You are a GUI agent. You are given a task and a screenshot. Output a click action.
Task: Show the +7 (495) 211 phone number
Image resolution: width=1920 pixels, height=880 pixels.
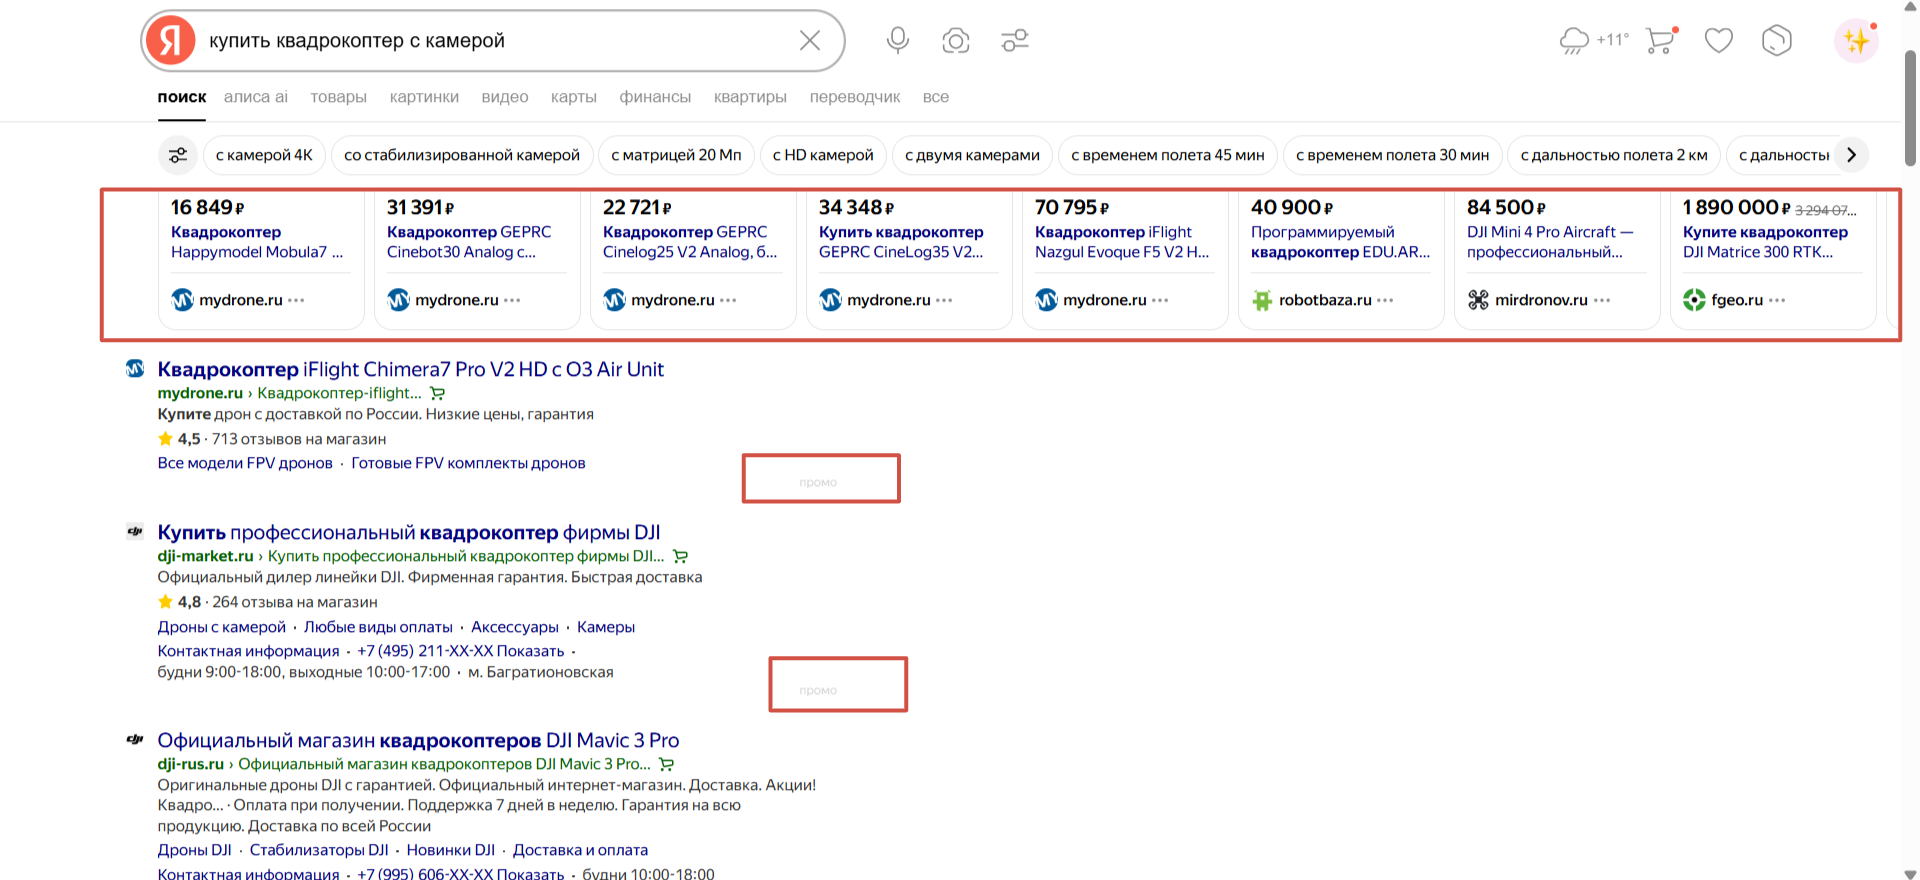[460, 651]
